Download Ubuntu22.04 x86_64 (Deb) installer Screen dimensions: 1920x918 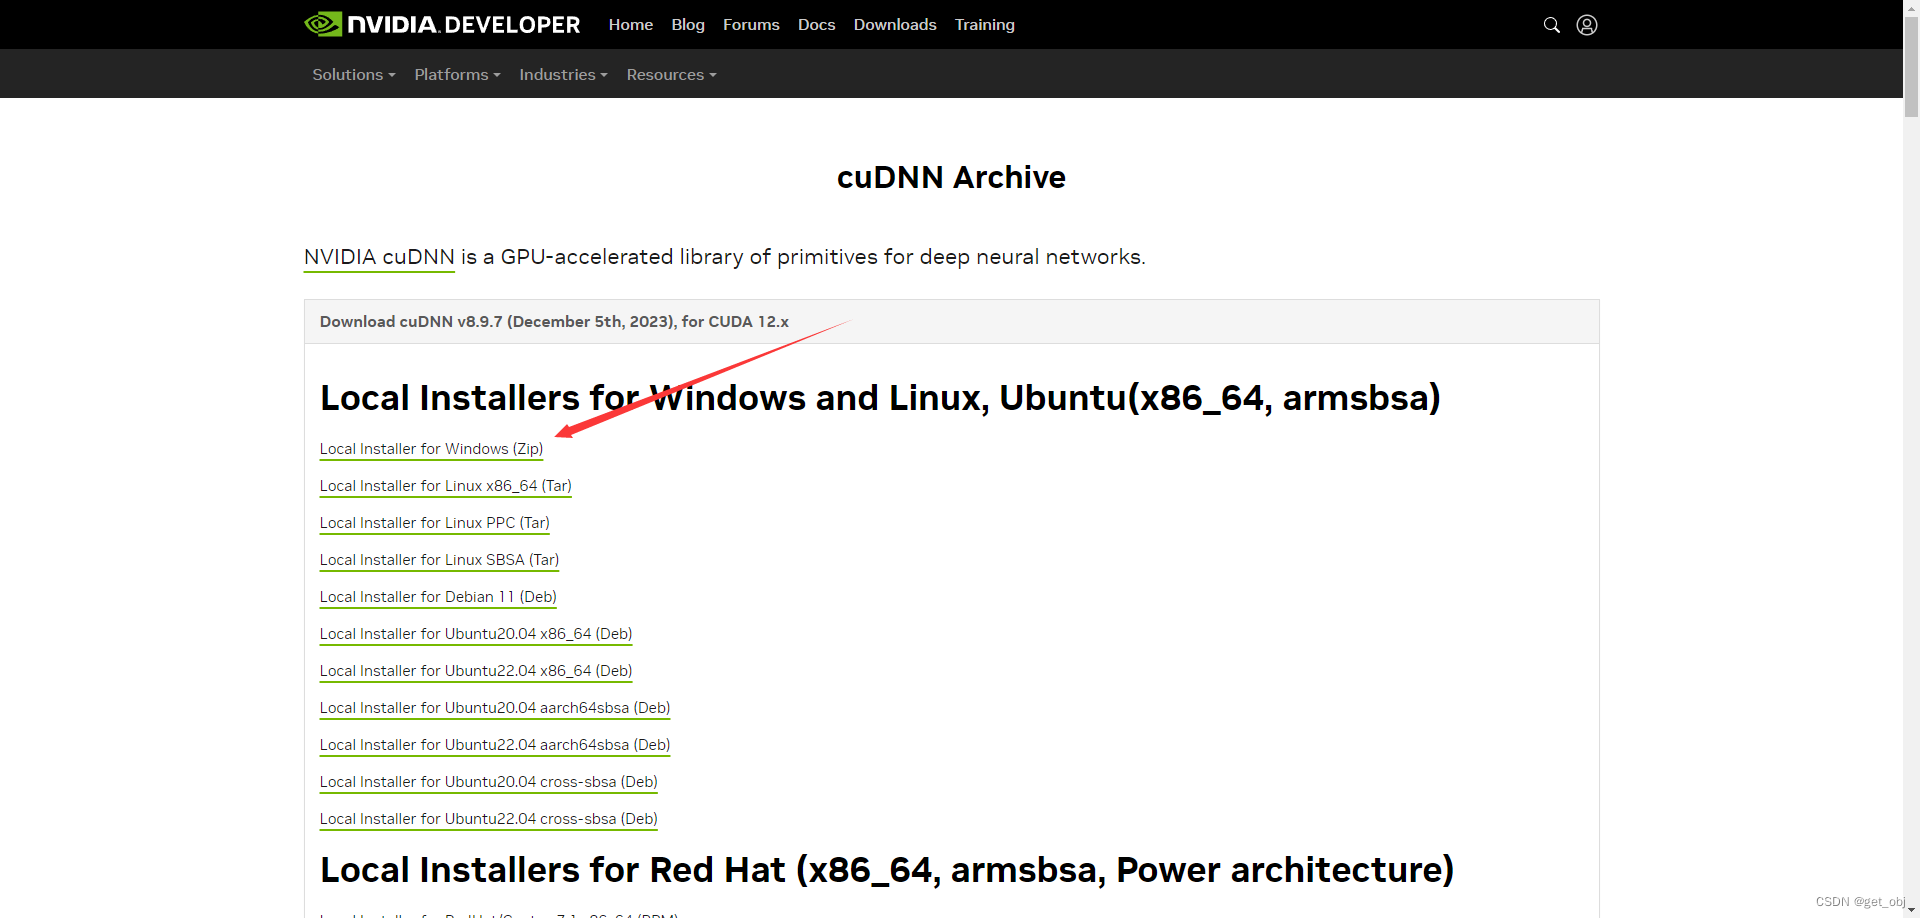pos(476,671)
